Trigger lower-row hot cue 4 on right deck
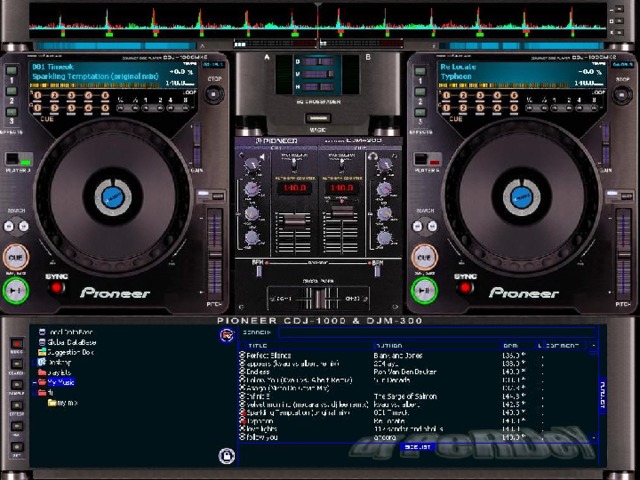 pyautogui.click(x=497, y=108)
